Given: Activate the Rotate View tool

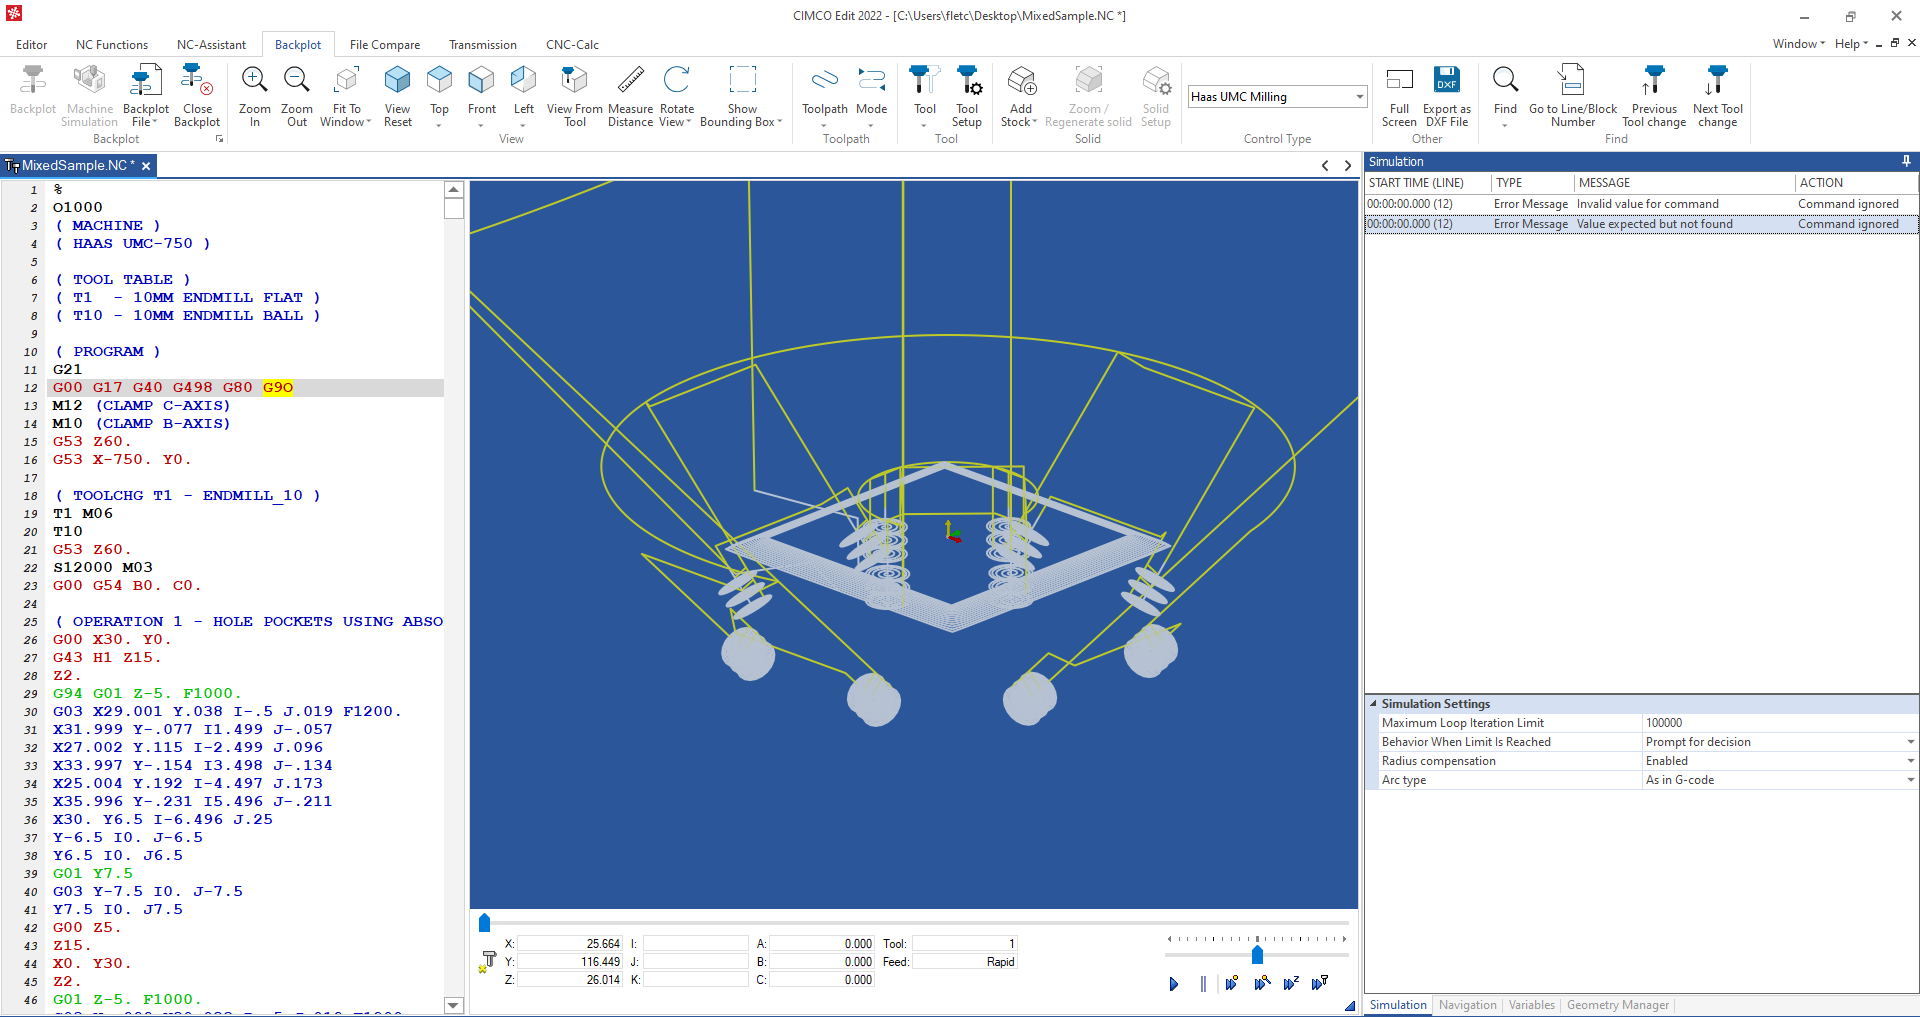Looking at the screenshot, I should (x=676, y=96).
